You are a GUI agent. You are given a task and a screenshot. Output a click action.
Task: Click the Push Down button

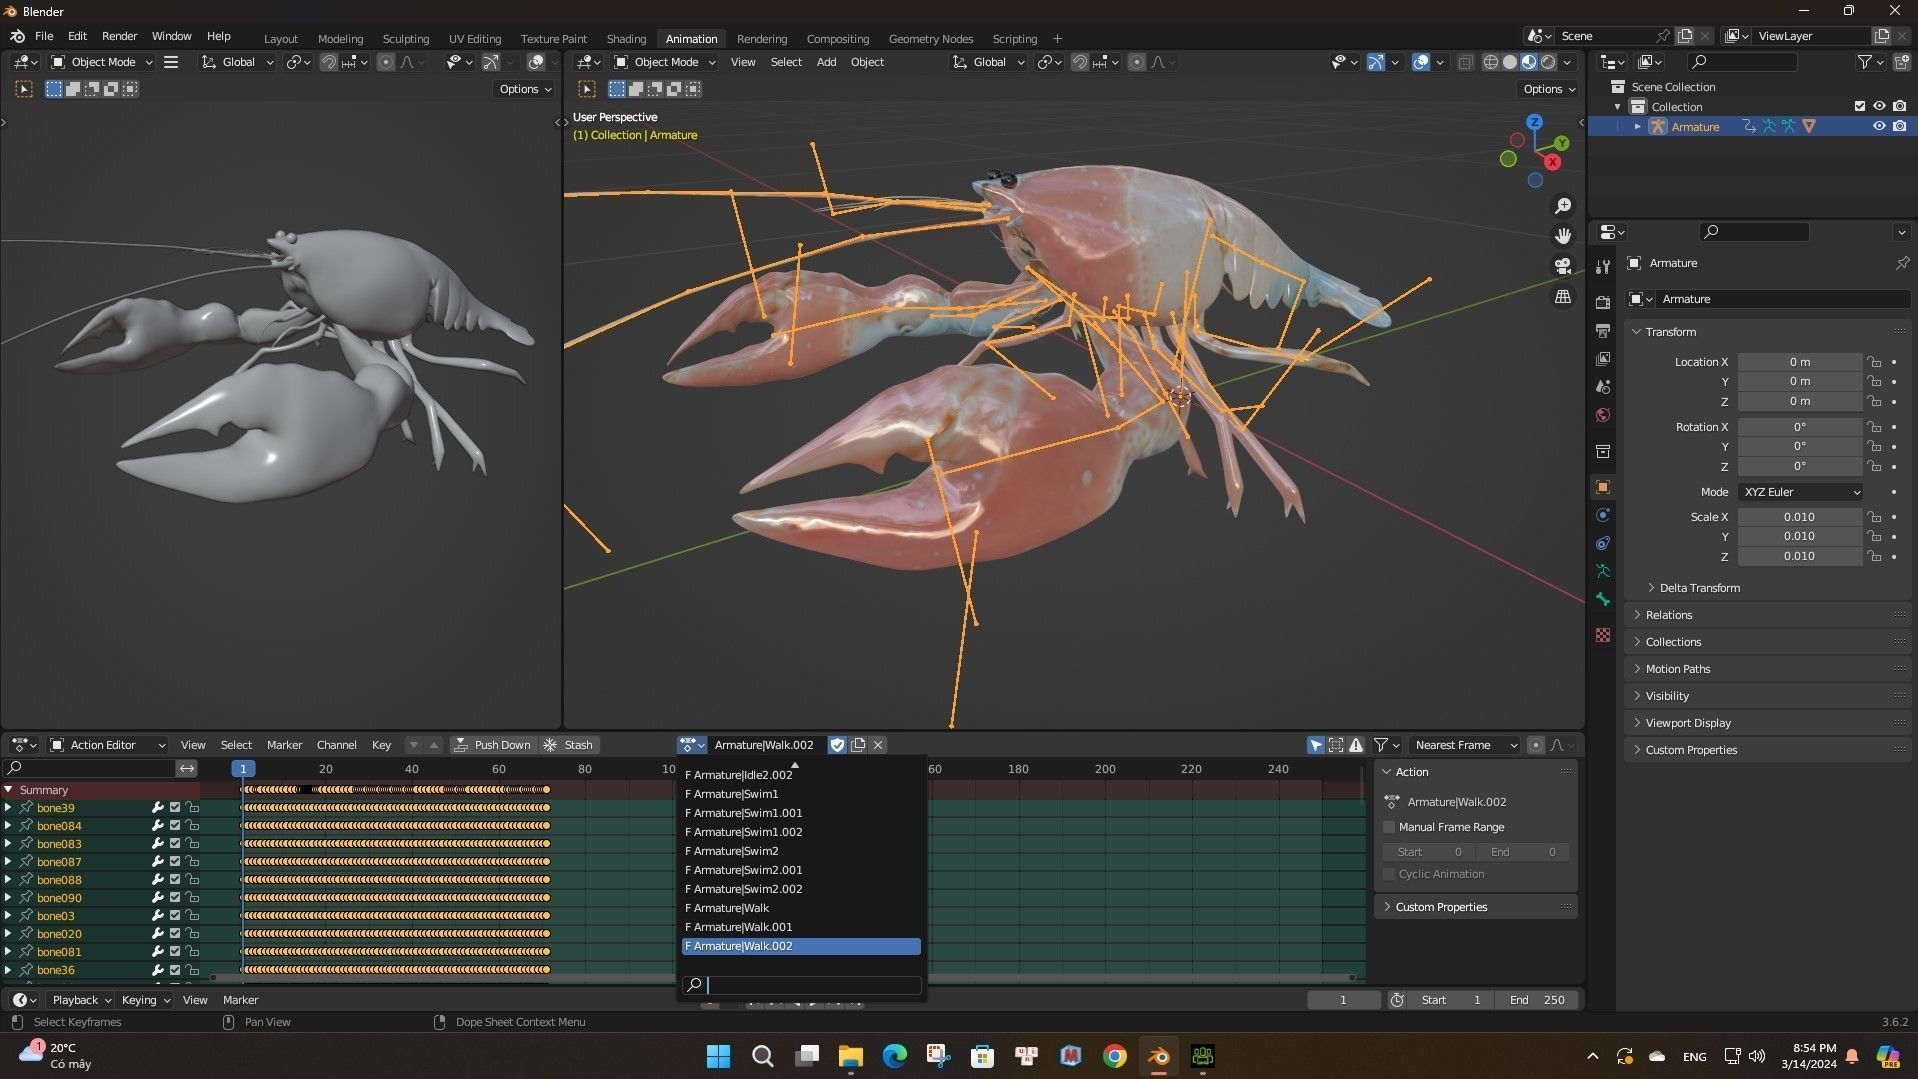[492, 745]
